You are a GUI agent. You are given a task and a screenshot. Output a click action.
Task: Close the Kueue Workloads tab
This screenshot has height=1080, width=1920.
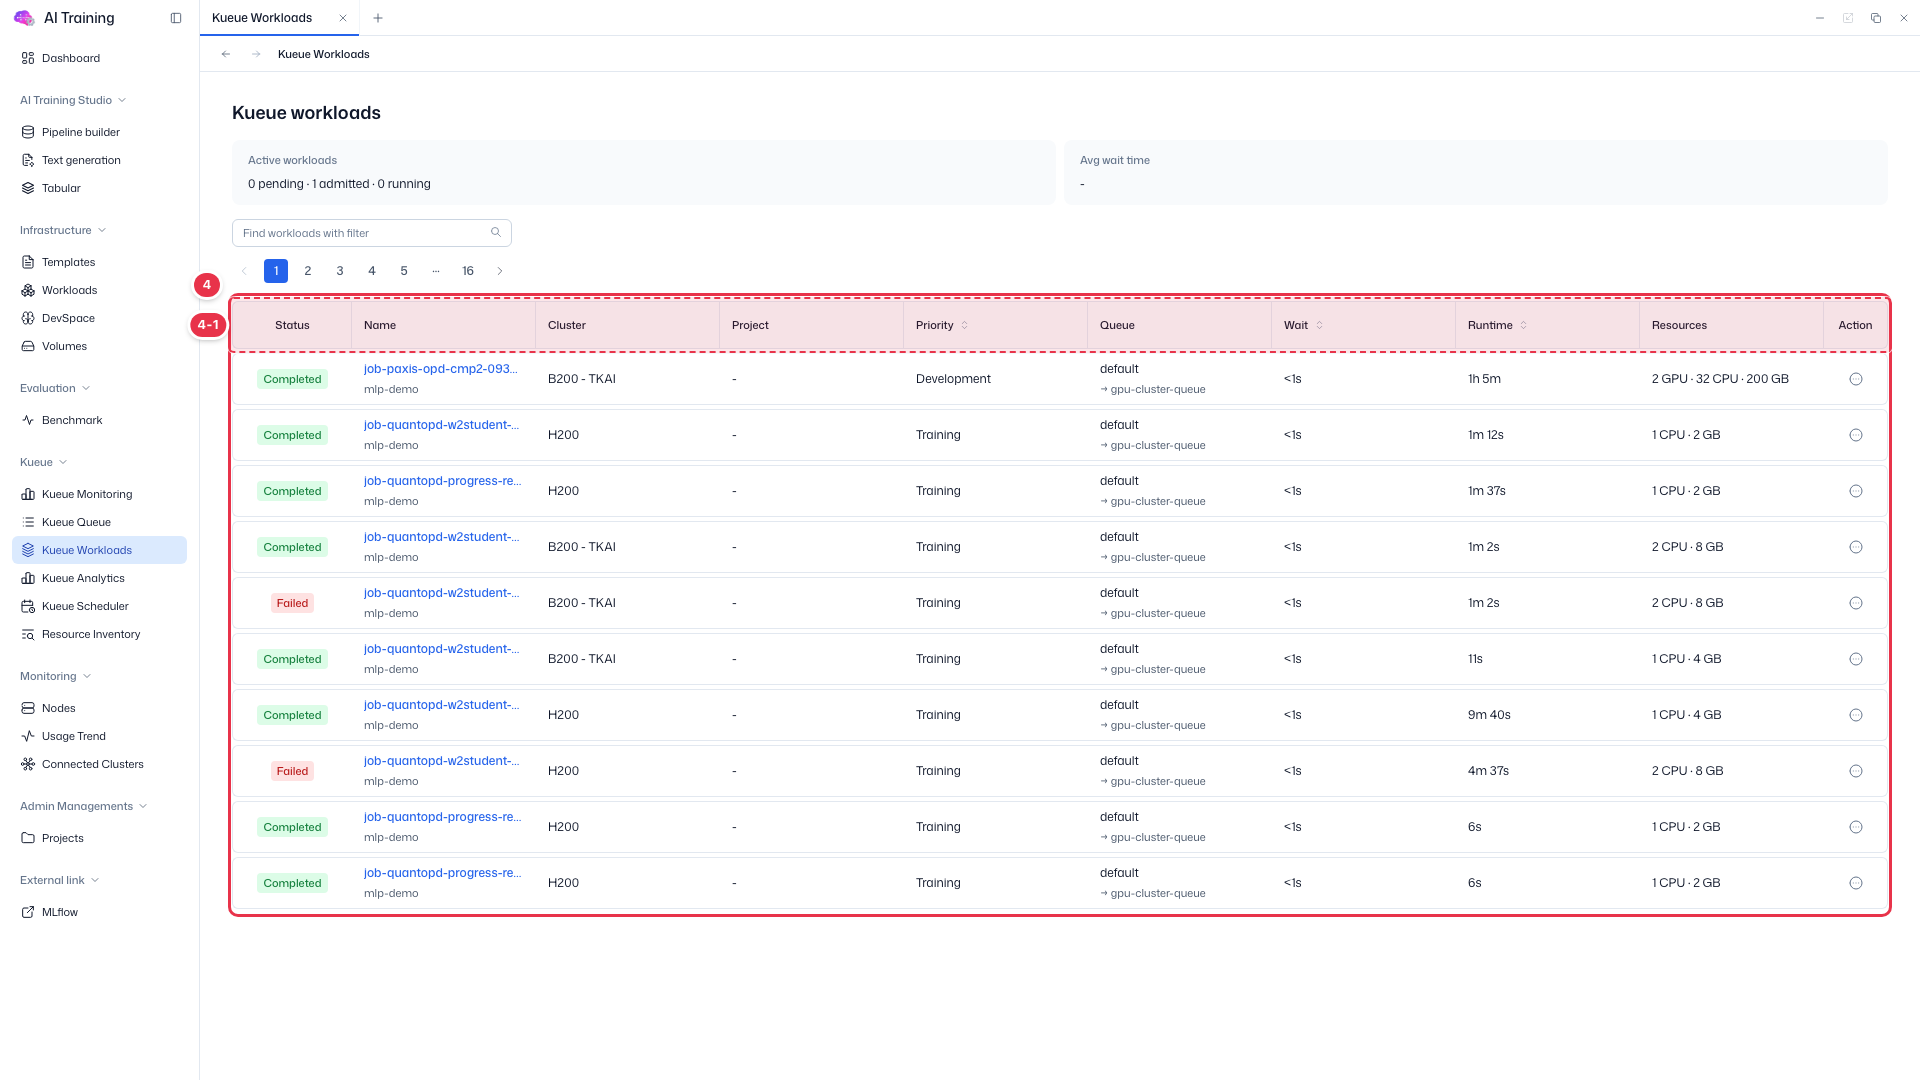pyautogui.click(x=343, y=18)
